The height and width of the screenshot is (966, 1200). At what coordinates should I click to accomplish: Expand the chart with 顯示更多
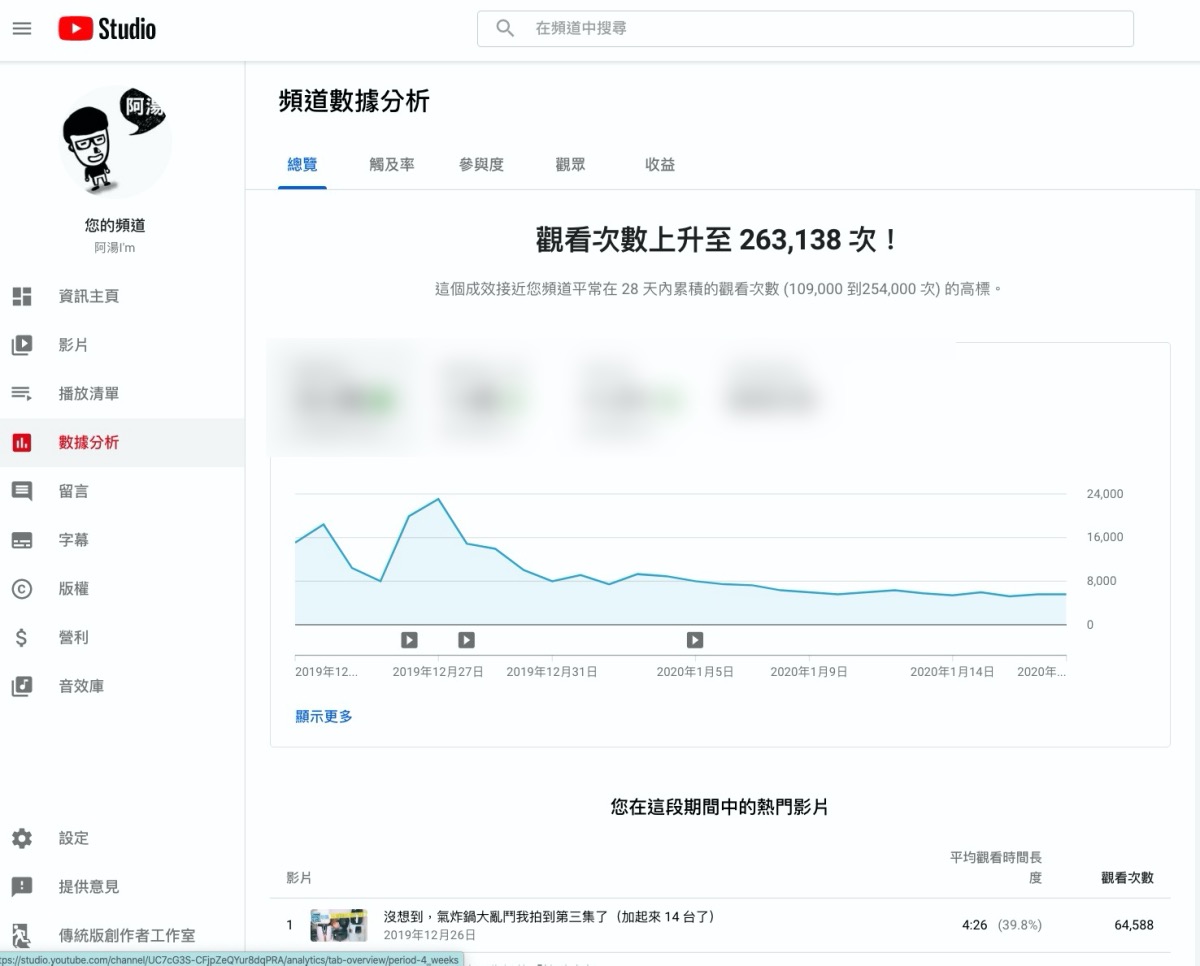[x=324, y=716]
